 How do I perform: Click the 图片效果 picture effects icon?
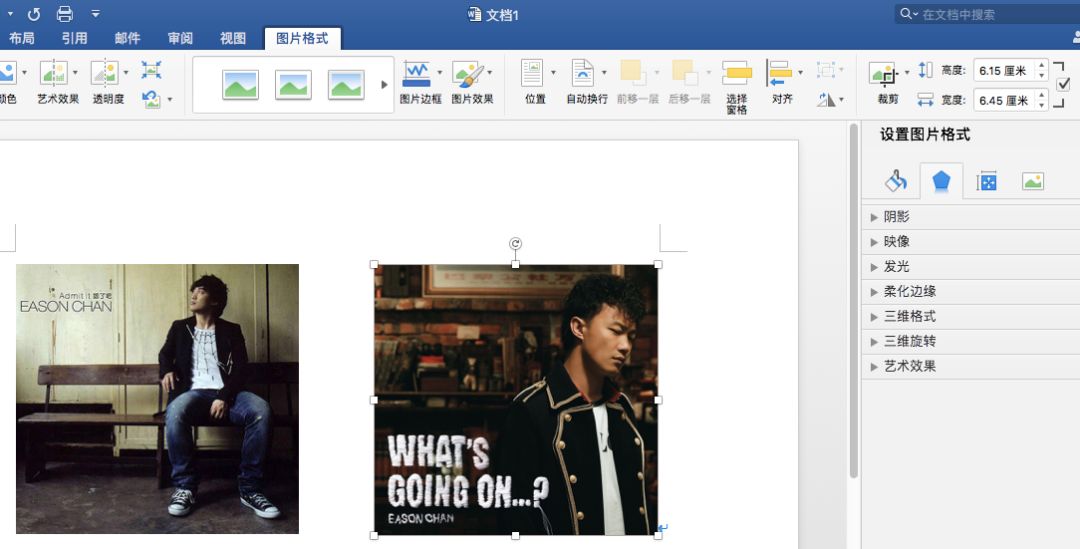tap(468, 73)
